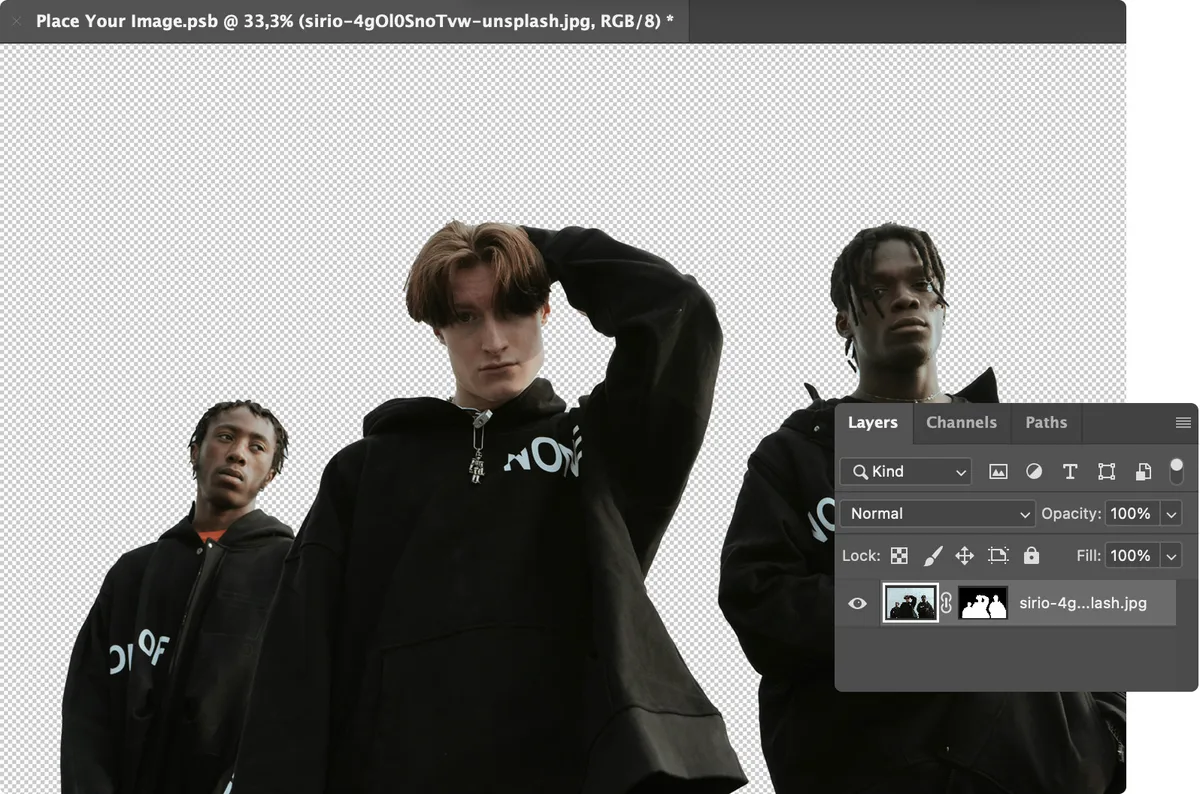This screenshot has width=1200, height=794.
Task: Filter layers by shape layer icon
Action: [1106, 472]
